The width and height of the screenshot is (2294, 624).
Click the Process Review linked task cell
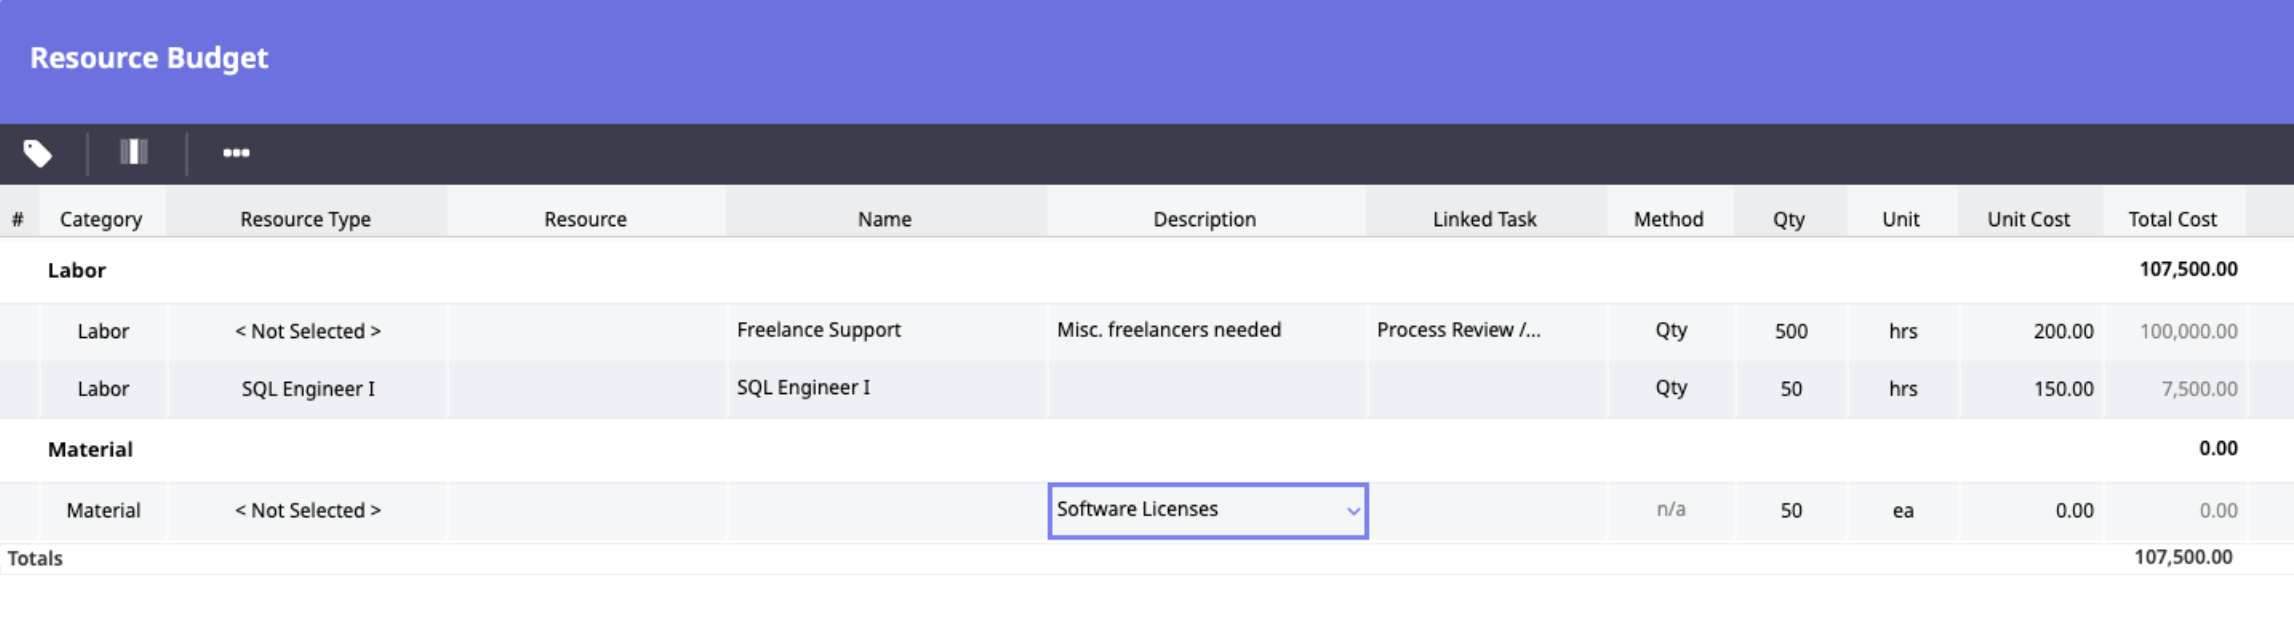pos(1458,330)
